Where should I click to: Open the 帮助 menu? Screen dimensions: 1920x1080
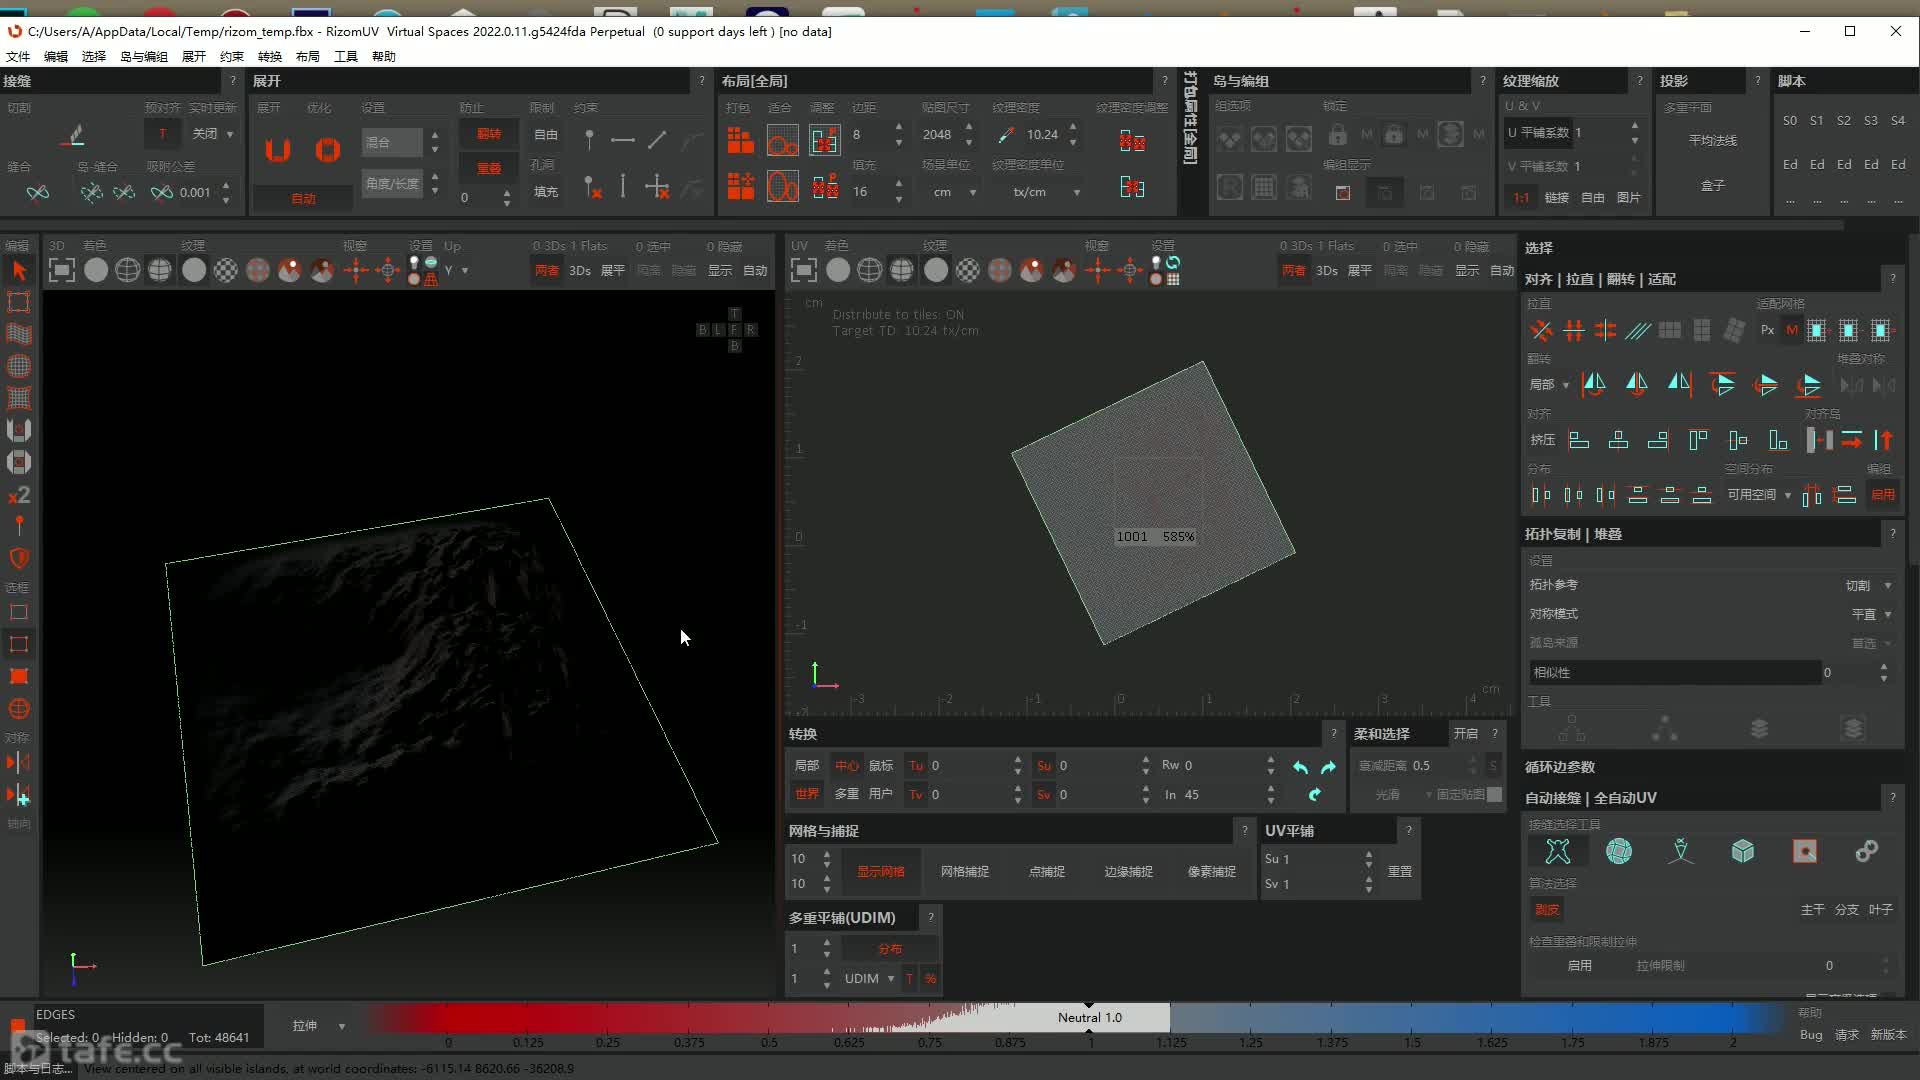[384, 57]
